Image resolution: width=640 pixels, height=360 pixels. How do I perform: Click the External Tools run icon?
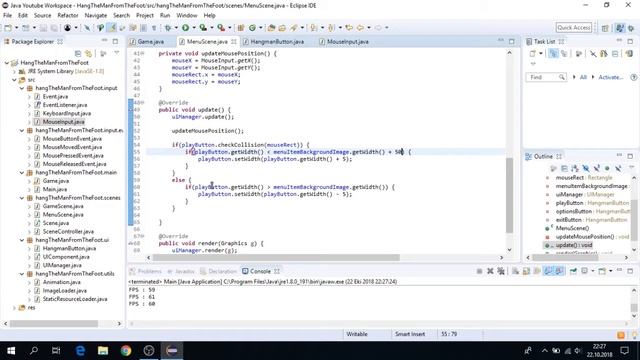tap(221, 28)
